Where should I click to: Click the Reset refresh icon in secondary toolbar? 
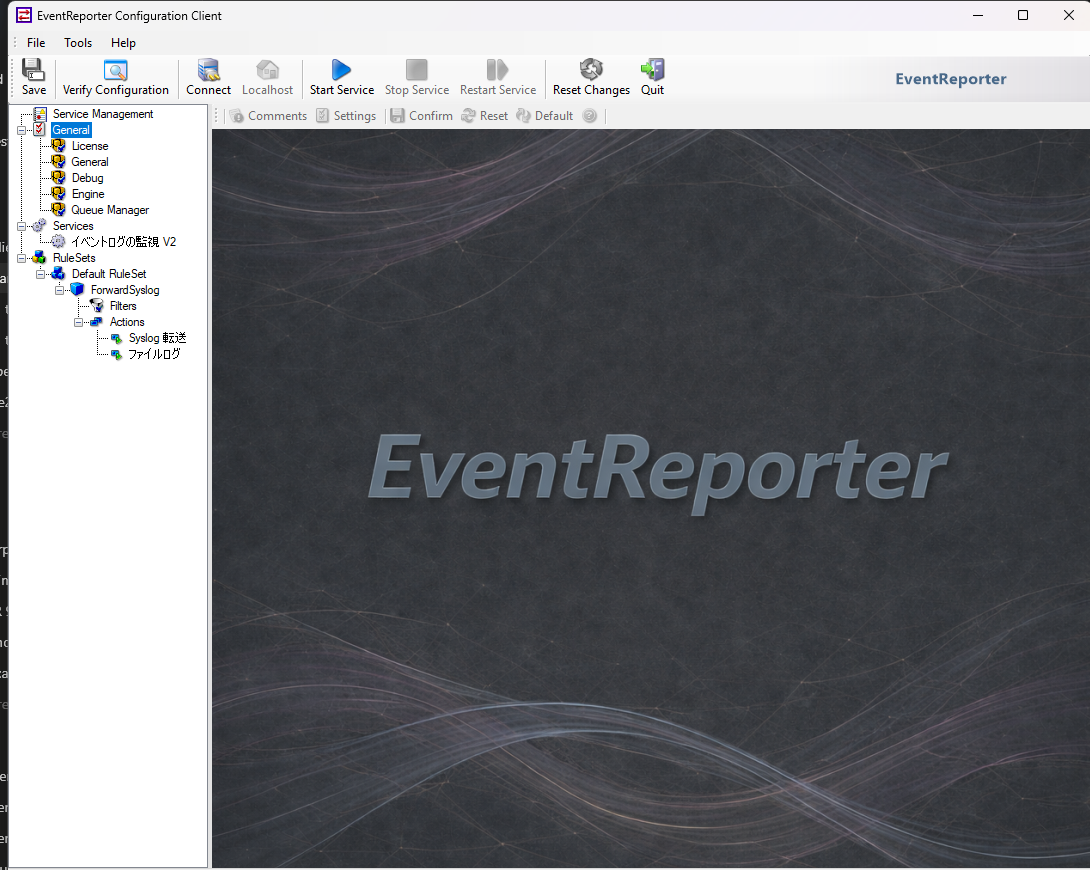click(469, 115)
